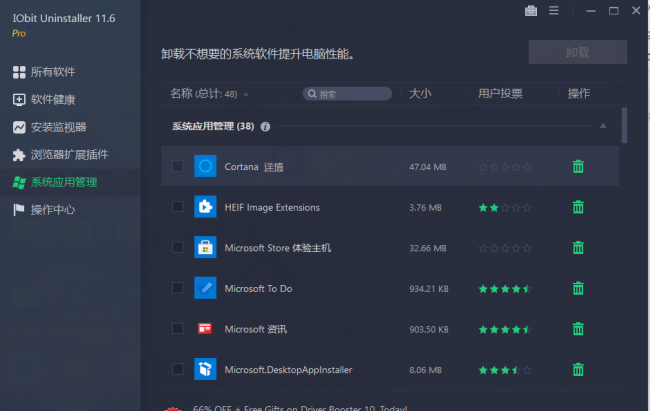Image resolution: width=650 pixels, height=411 pixels.
Task: Tick the Microsoft 资讯 checkbox
Action: [178, 328]
